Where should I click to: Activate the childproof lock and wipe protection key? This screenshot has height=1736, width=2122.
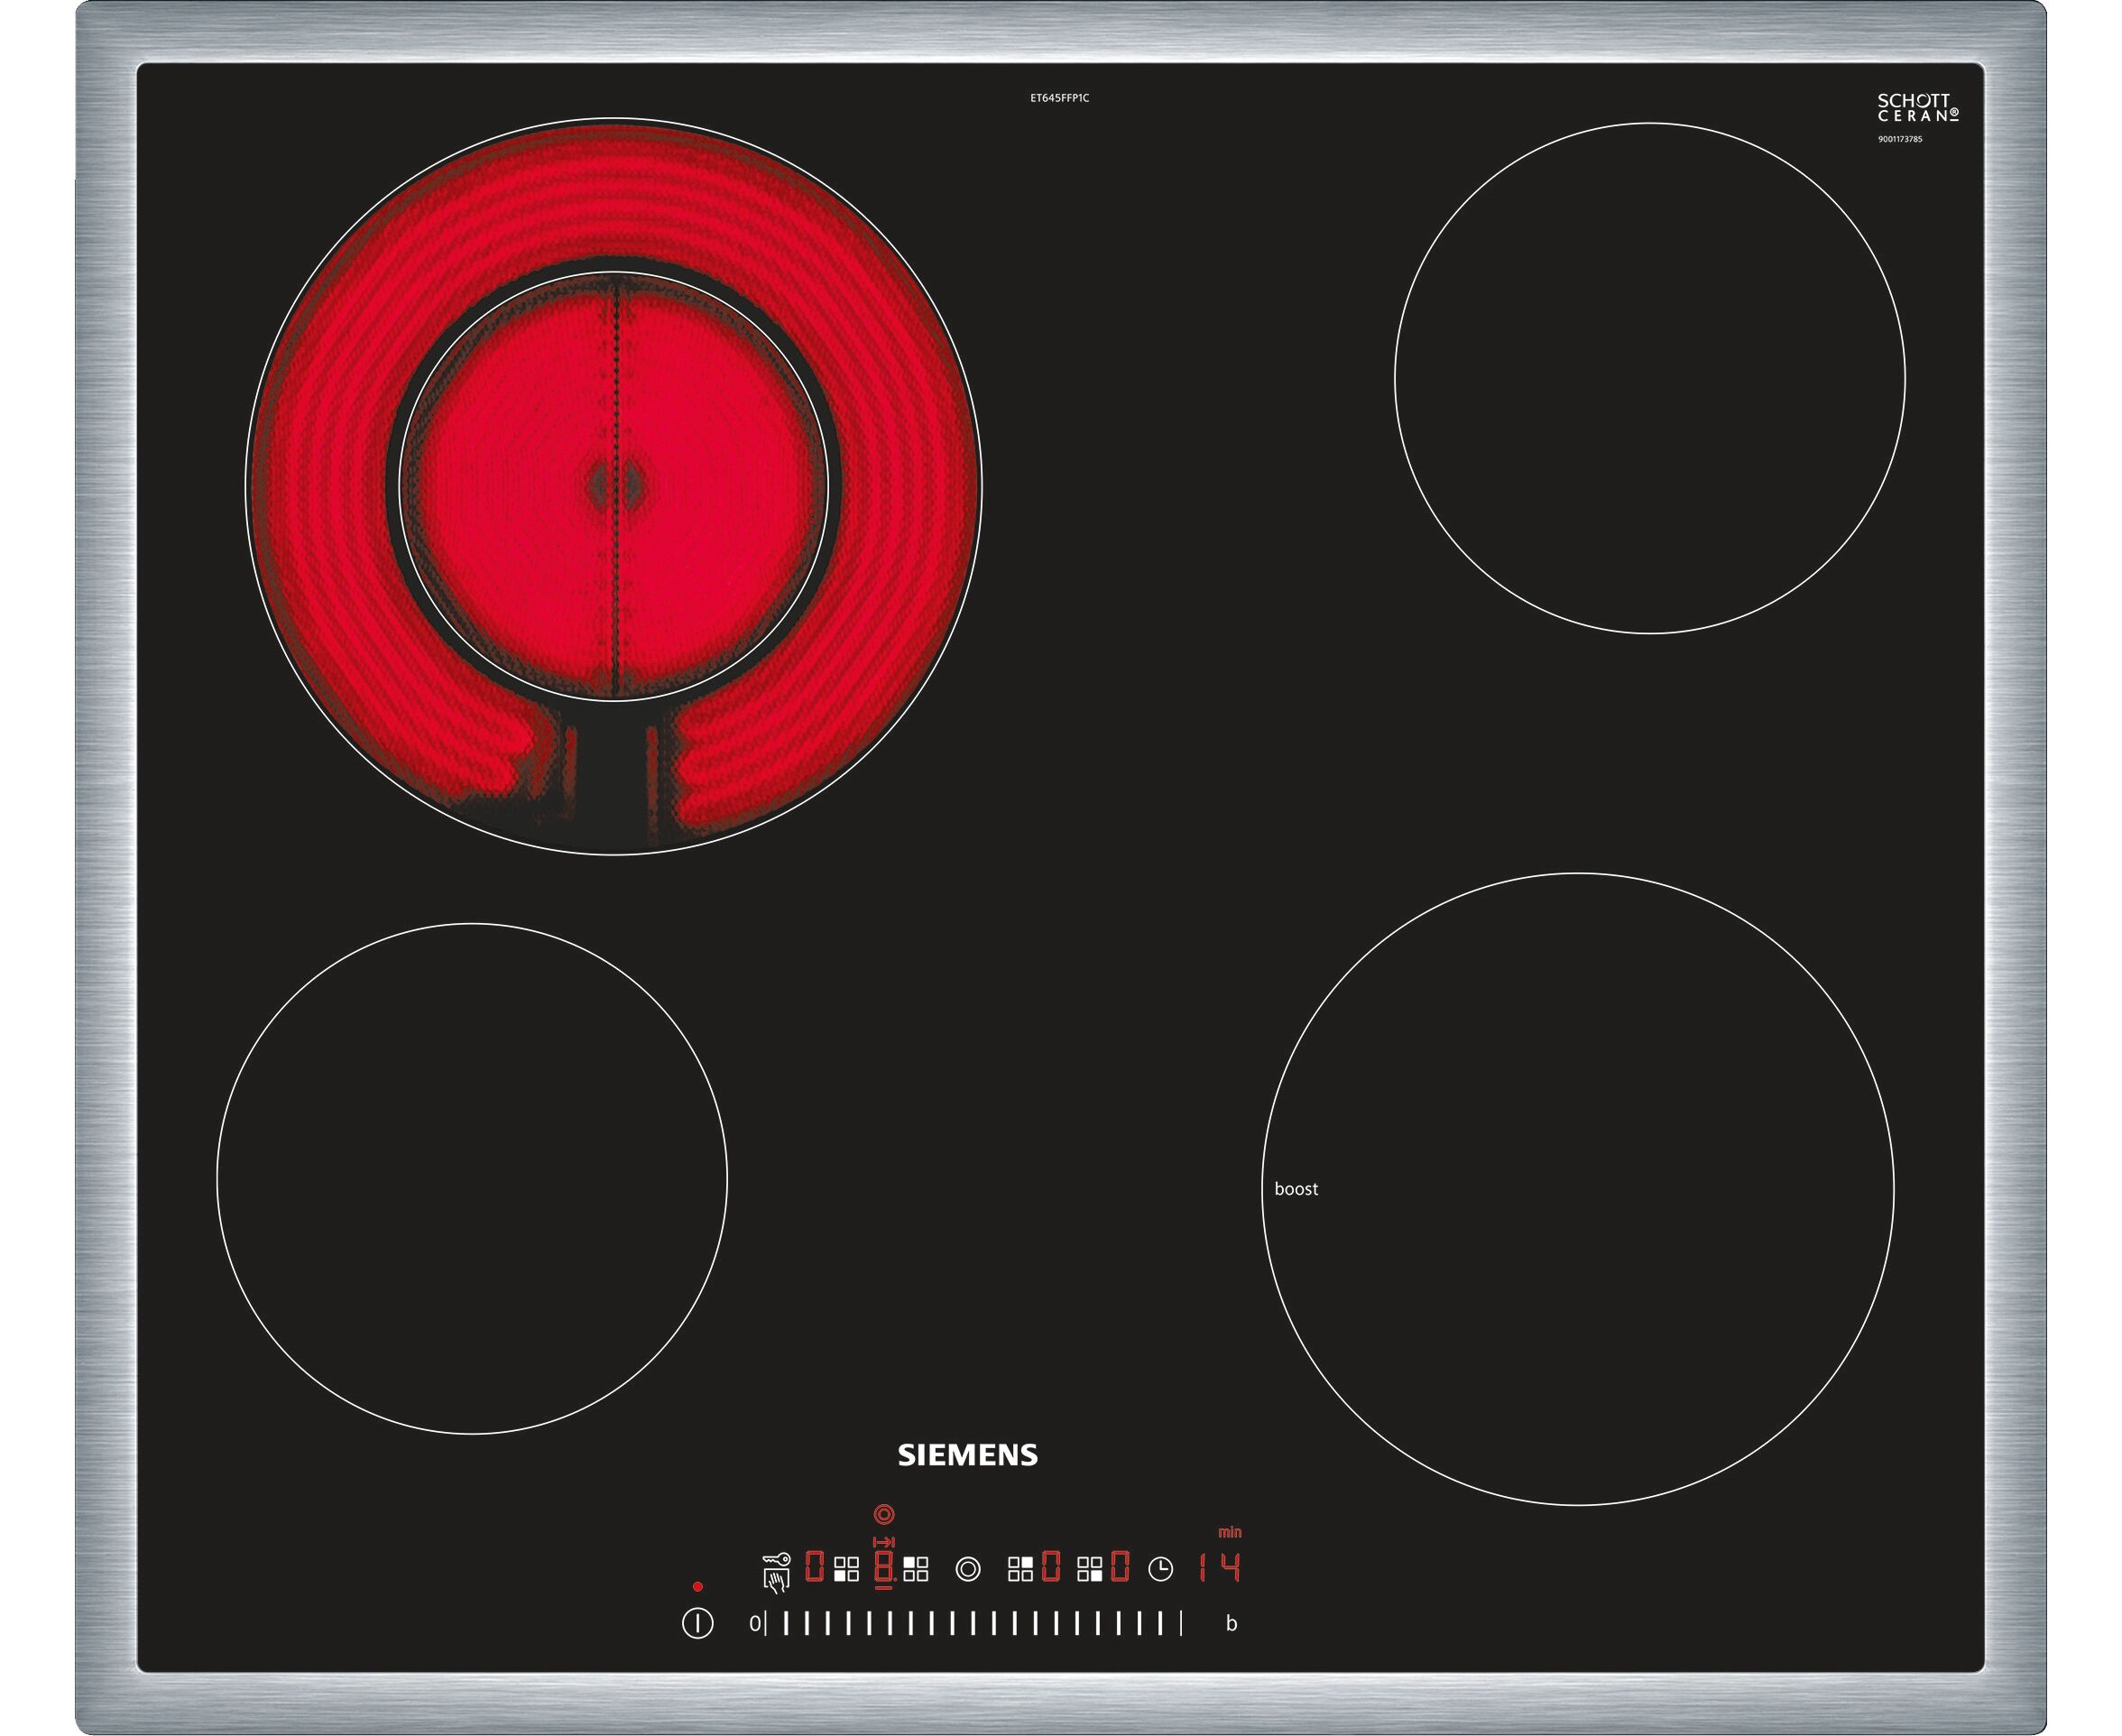[x=777, y=1574]
